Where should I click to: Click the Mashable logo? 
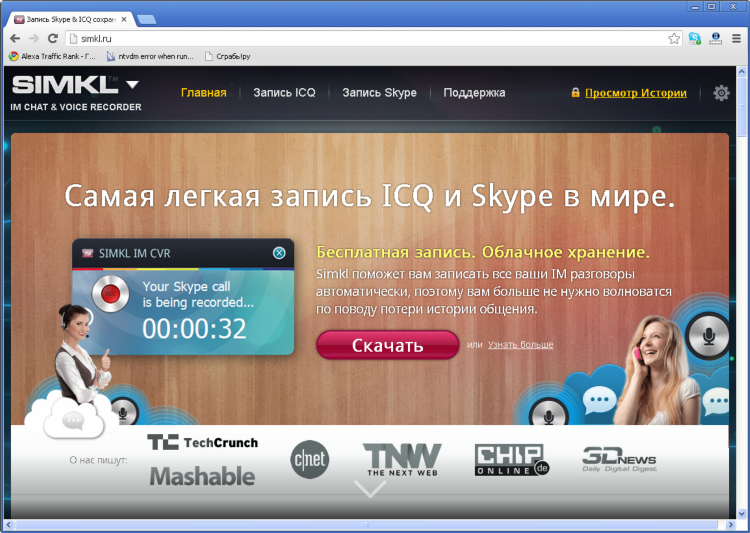coord(202,476)
